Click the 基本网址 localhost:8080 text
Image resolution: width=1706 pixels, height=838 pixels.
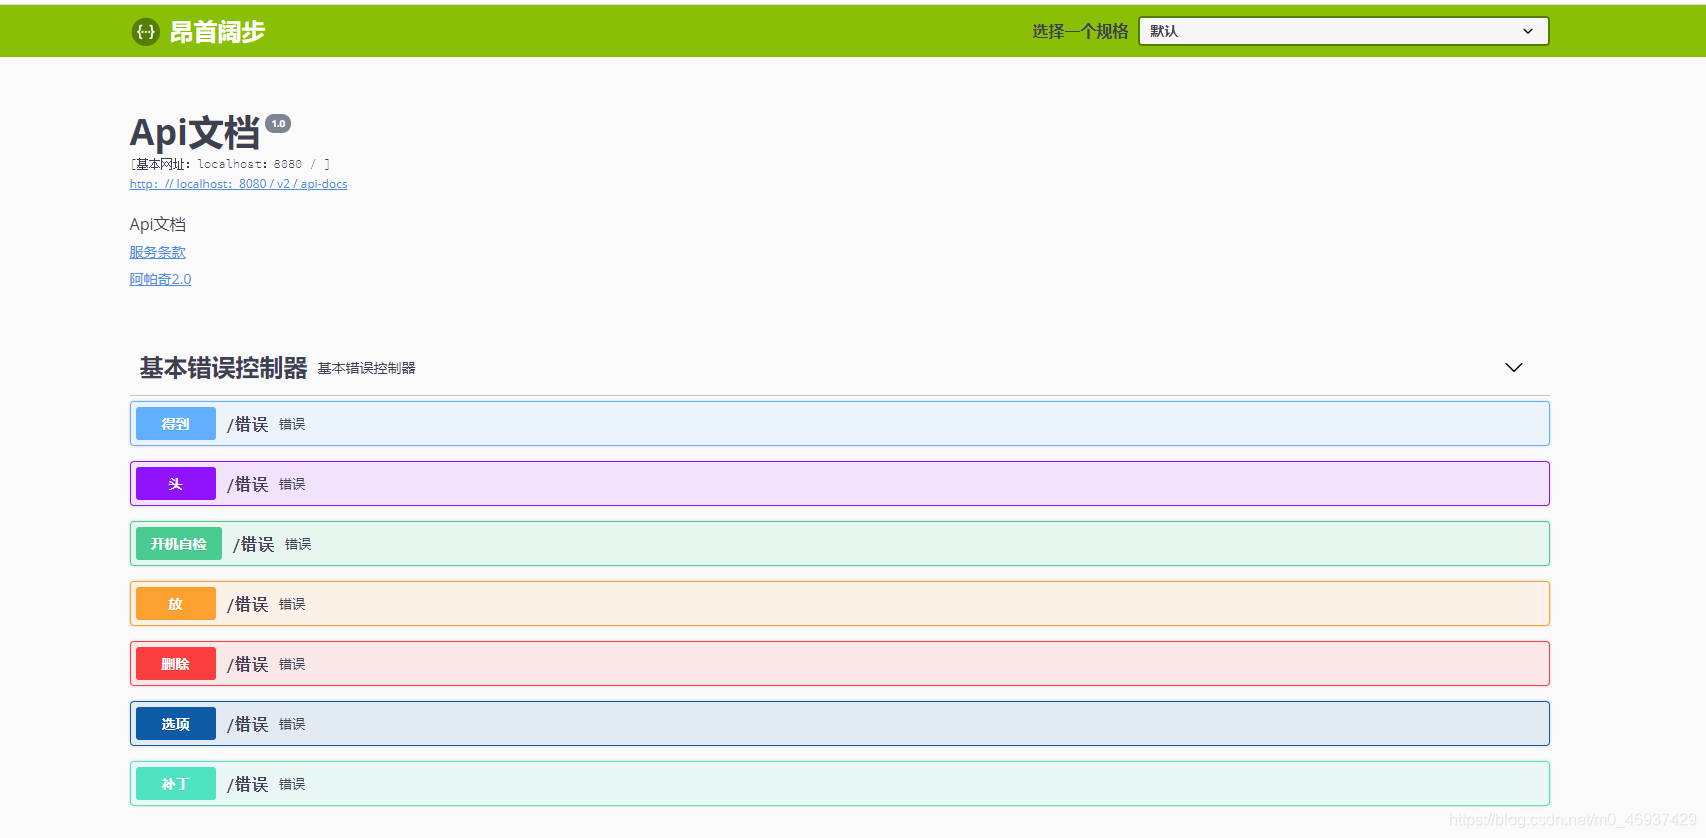[x=230, y=164]
